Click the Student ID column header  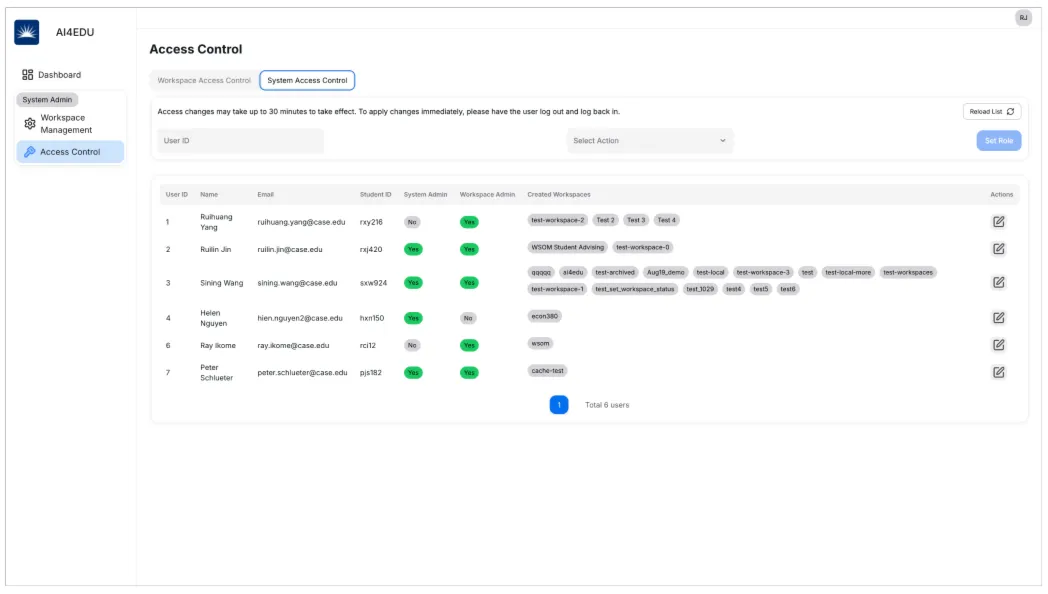pos(376,194)
